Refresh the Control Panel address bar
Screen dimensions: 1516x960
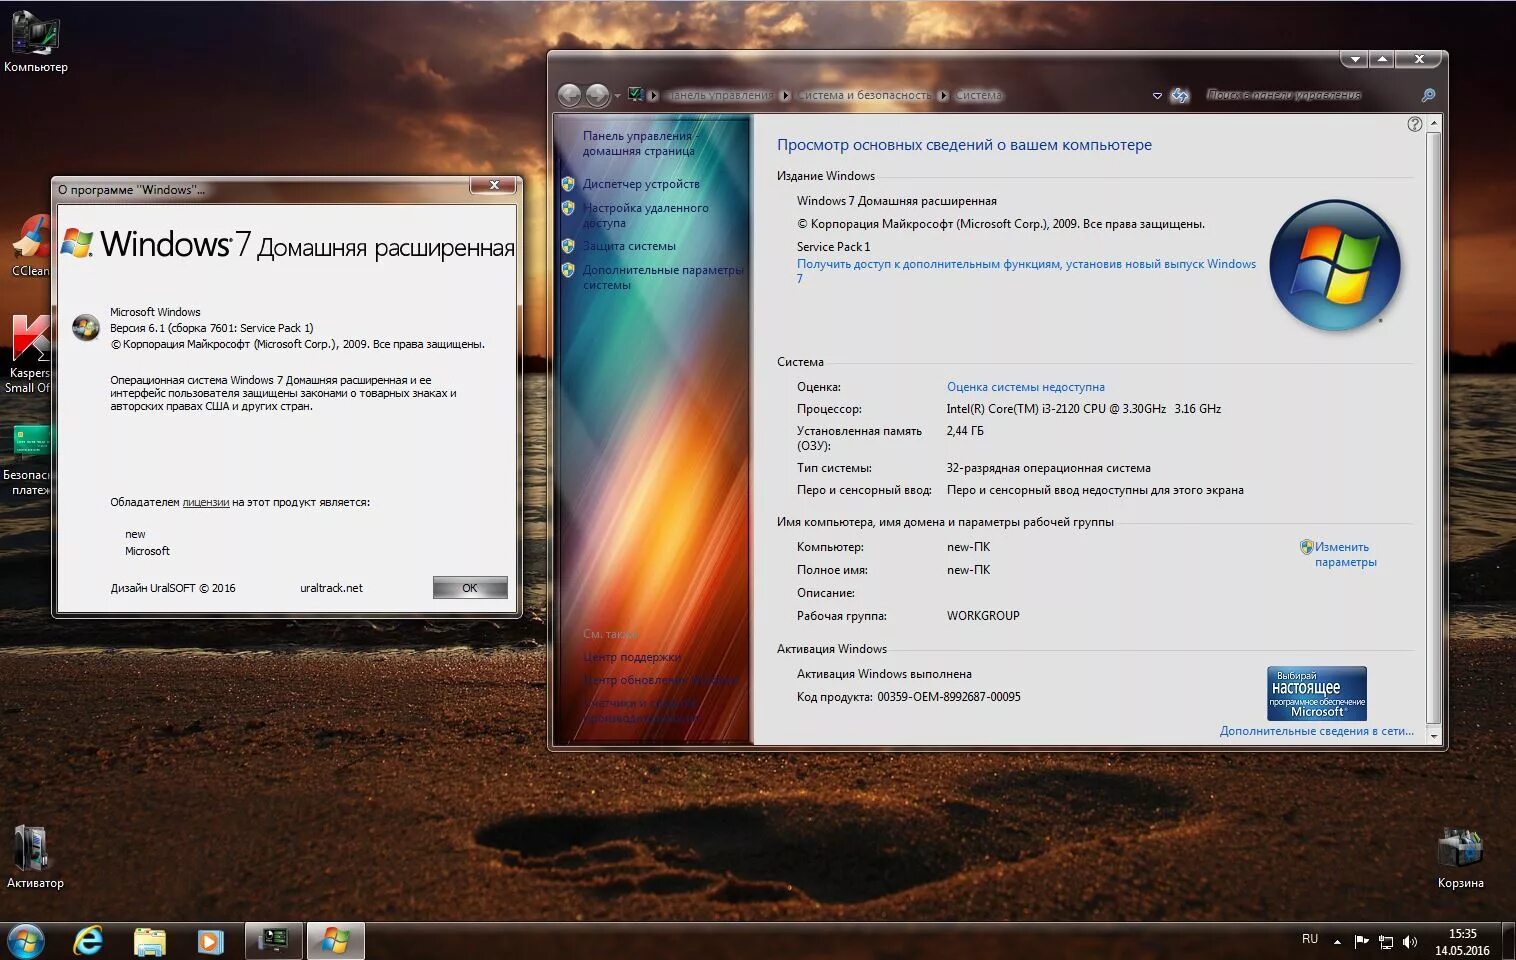pos(1180,95)
